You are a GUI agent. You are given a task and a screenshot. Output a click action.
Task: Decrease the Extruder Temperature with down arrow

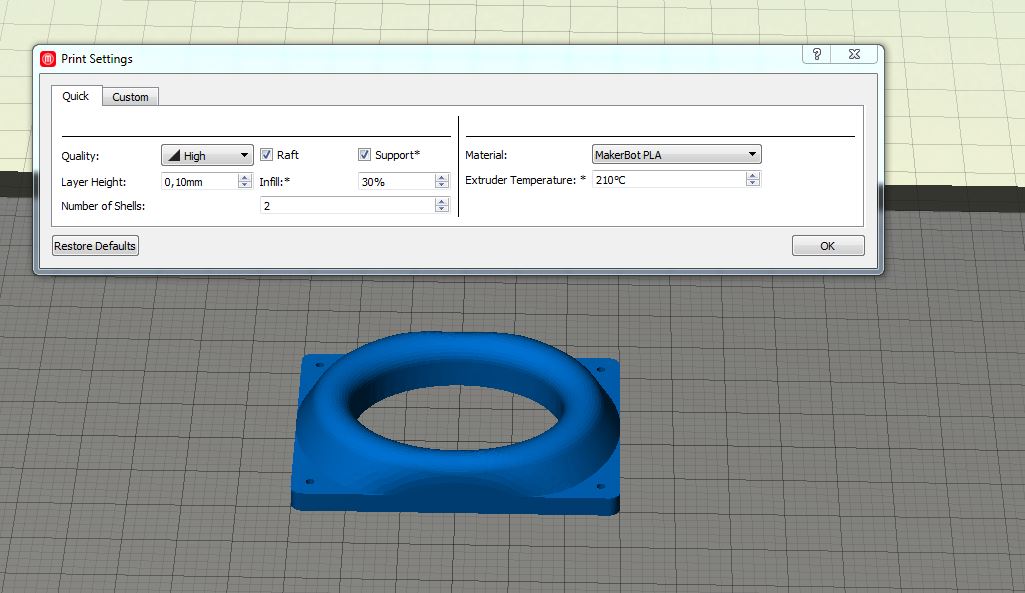point(753,183)
